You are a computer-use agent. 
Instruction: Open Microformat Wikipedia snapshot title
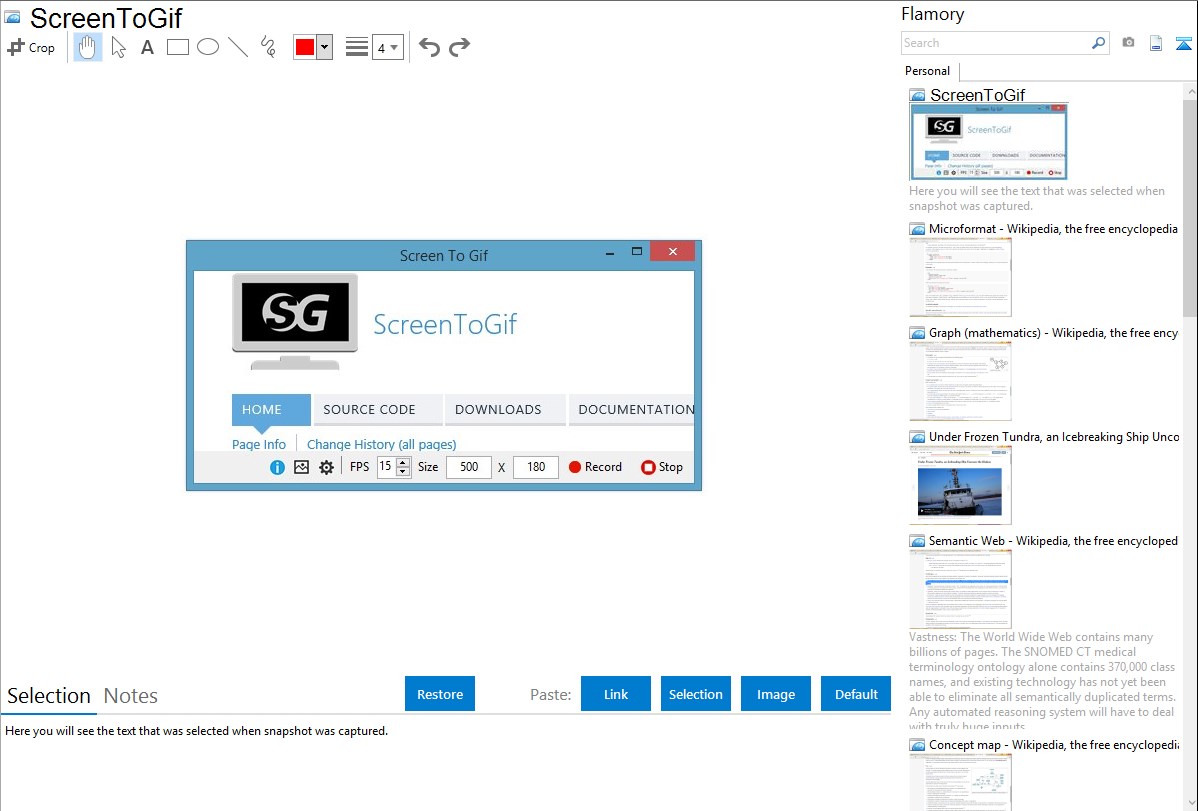[x=1053, y=229]
